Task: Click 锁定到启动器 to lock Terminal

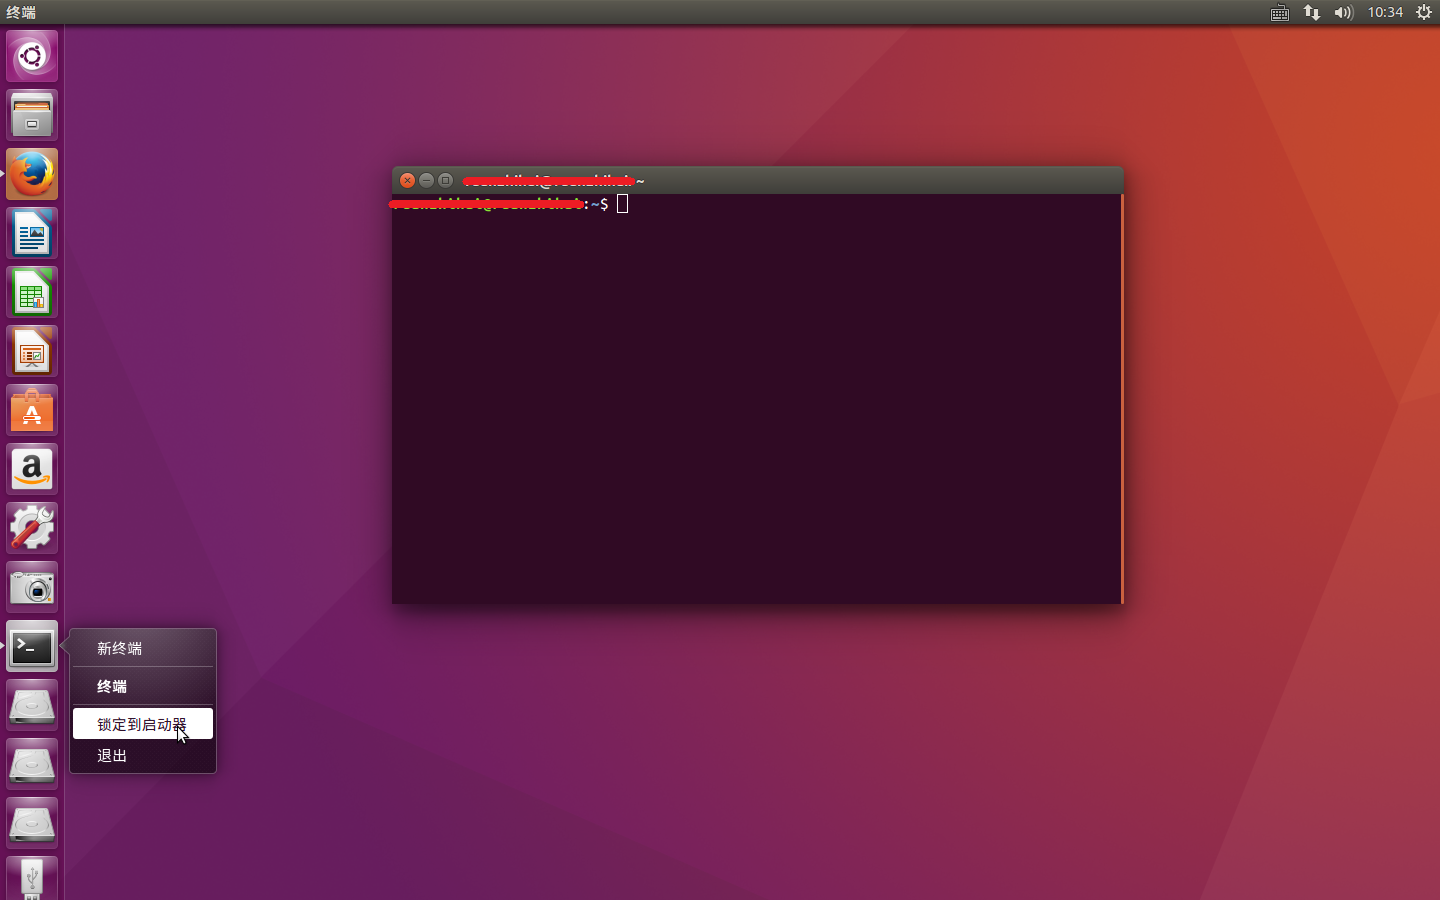Action: point(130,723)
